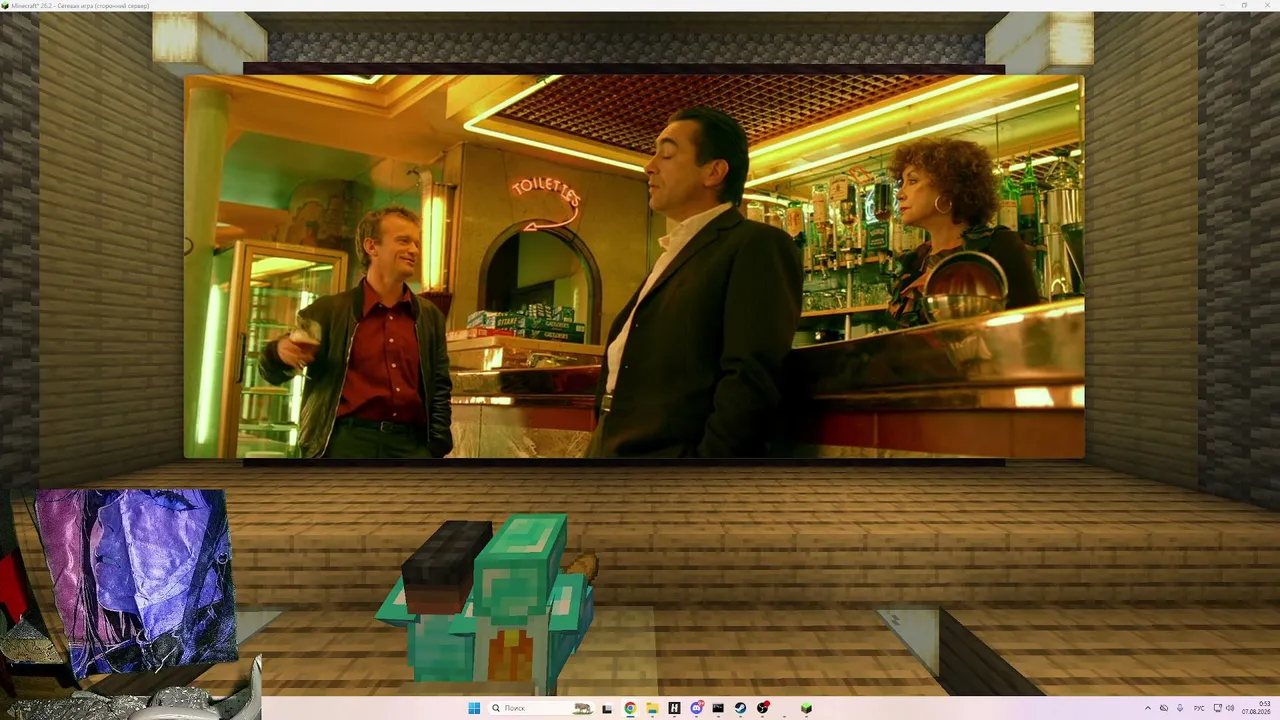Open the volume speaker tray icon
This screenshot has width=1280, height=720.
click(1230, 708)
